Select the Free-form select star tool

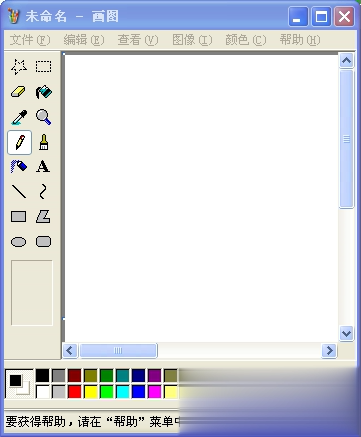(19, 67)
